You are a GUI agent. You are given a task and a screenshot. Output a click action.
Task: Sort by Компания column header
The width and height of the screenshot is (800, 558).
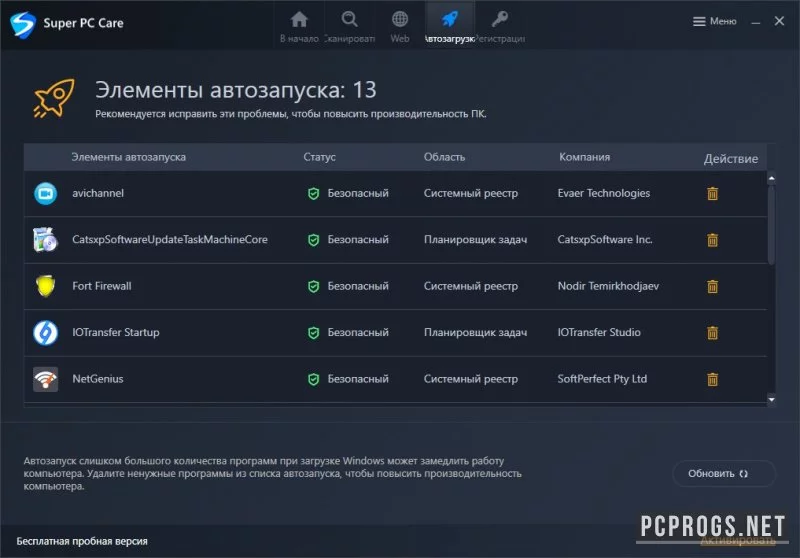click(x=584, y=157)
